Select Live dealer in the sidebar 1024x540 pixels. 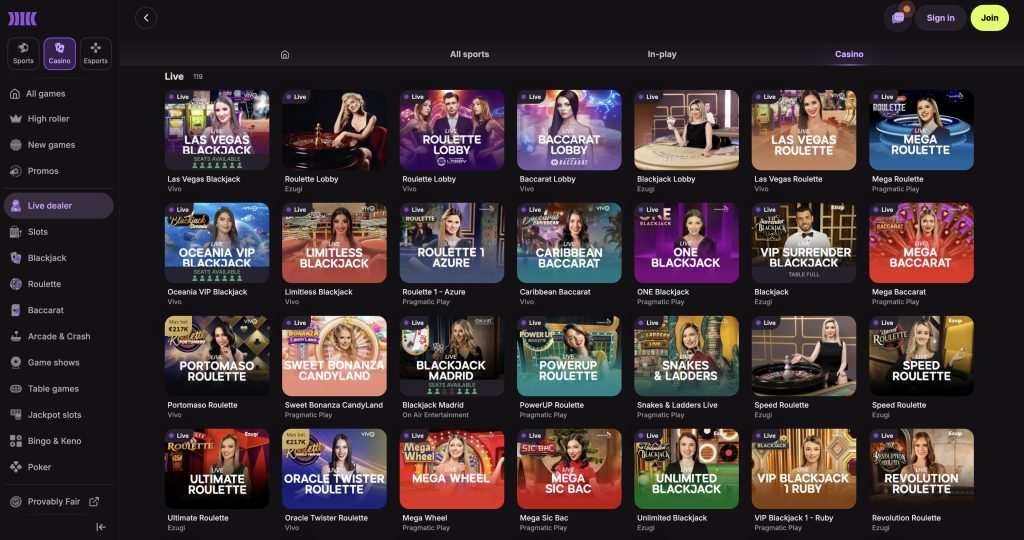click(x=58, y=206)
